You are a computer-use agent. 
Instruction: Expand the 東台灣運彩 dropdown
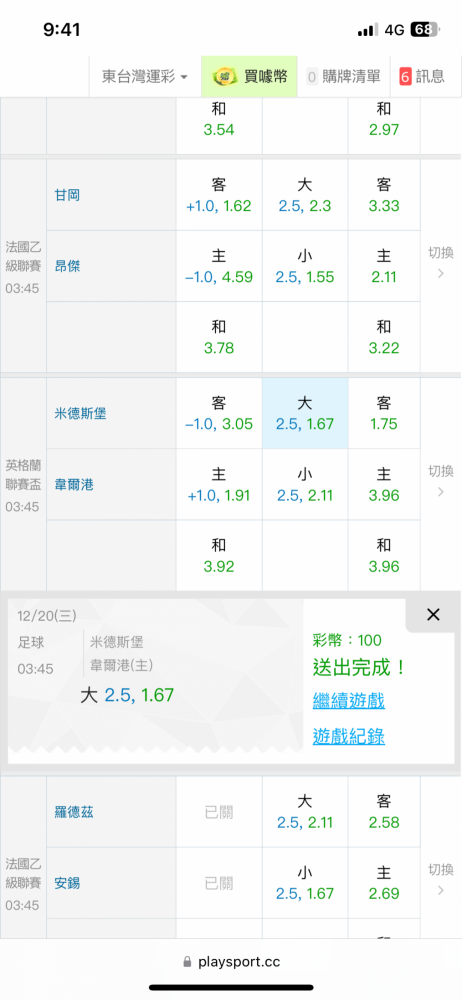pos(145,77)
